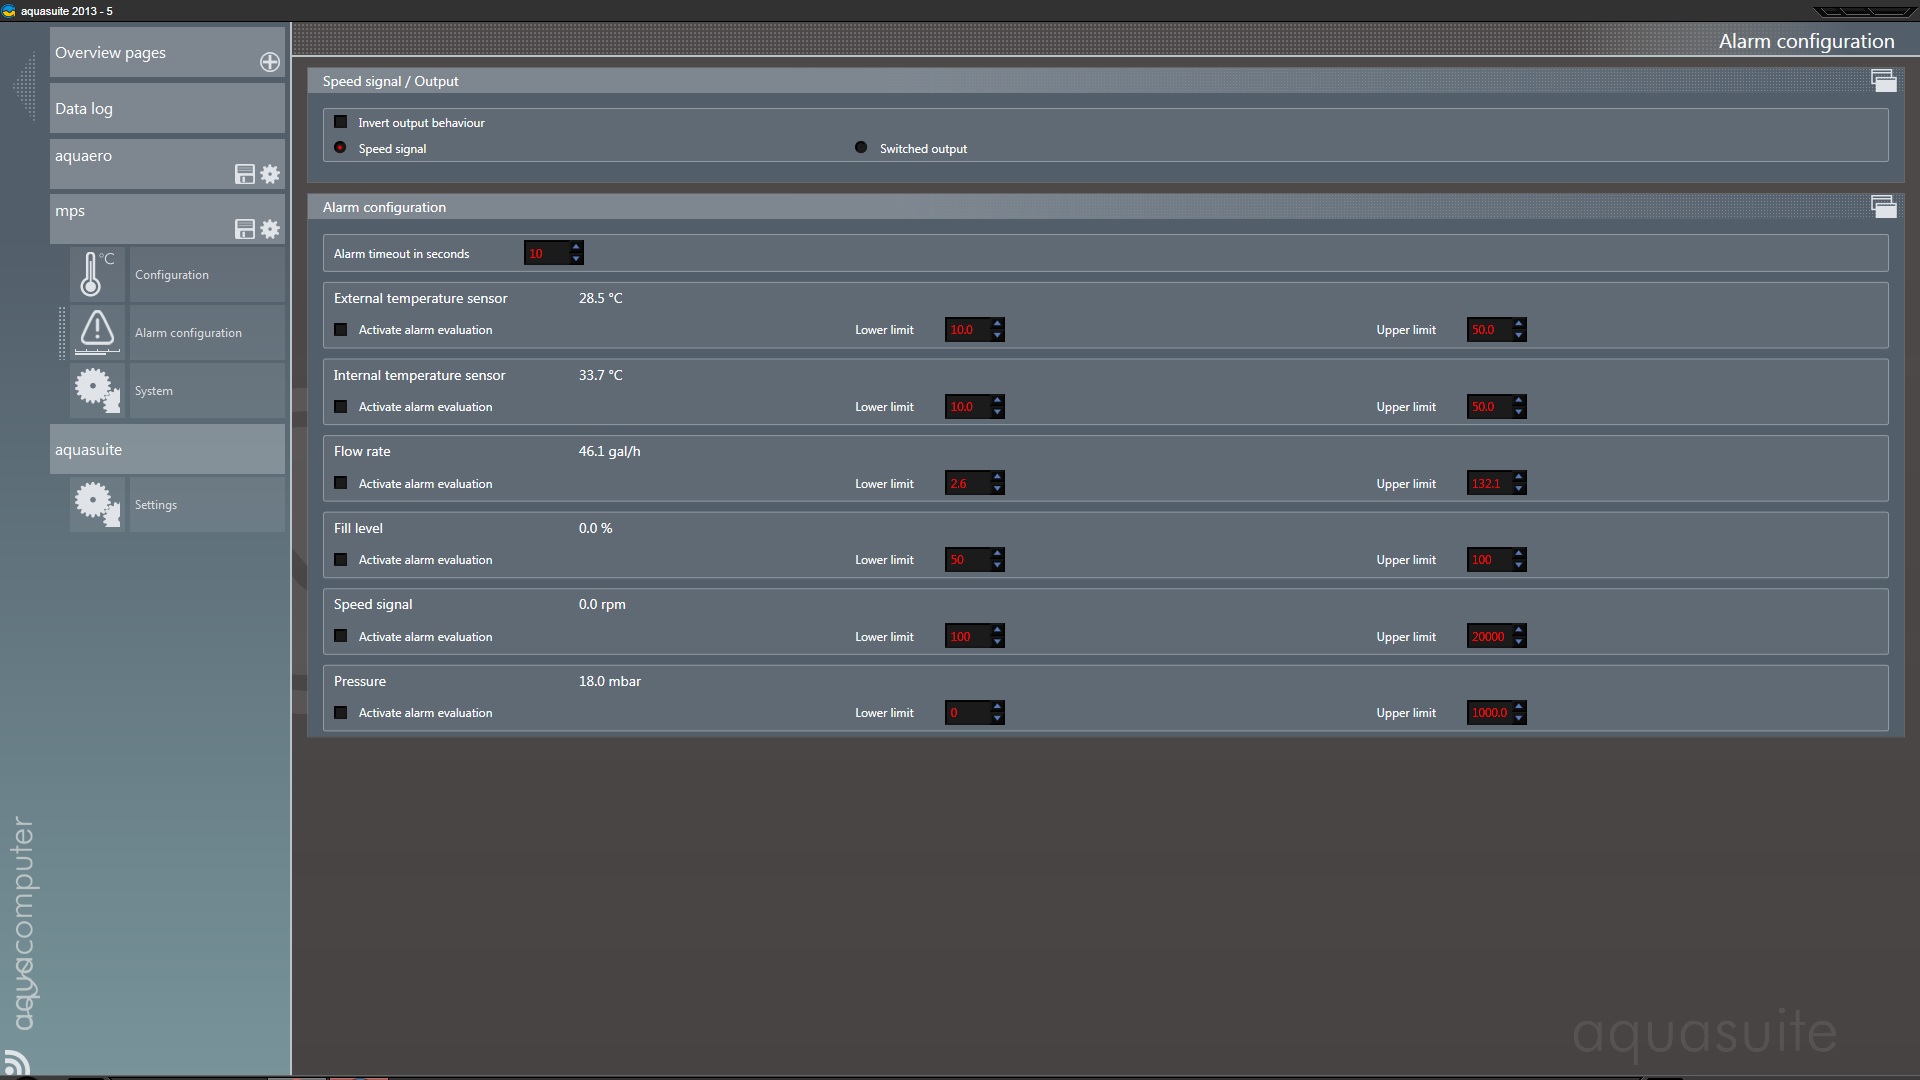Viewport: 1920px width, 1080px height.
Task: Collapse the Speed signal / Output panel
Action: coord(1883,81)
